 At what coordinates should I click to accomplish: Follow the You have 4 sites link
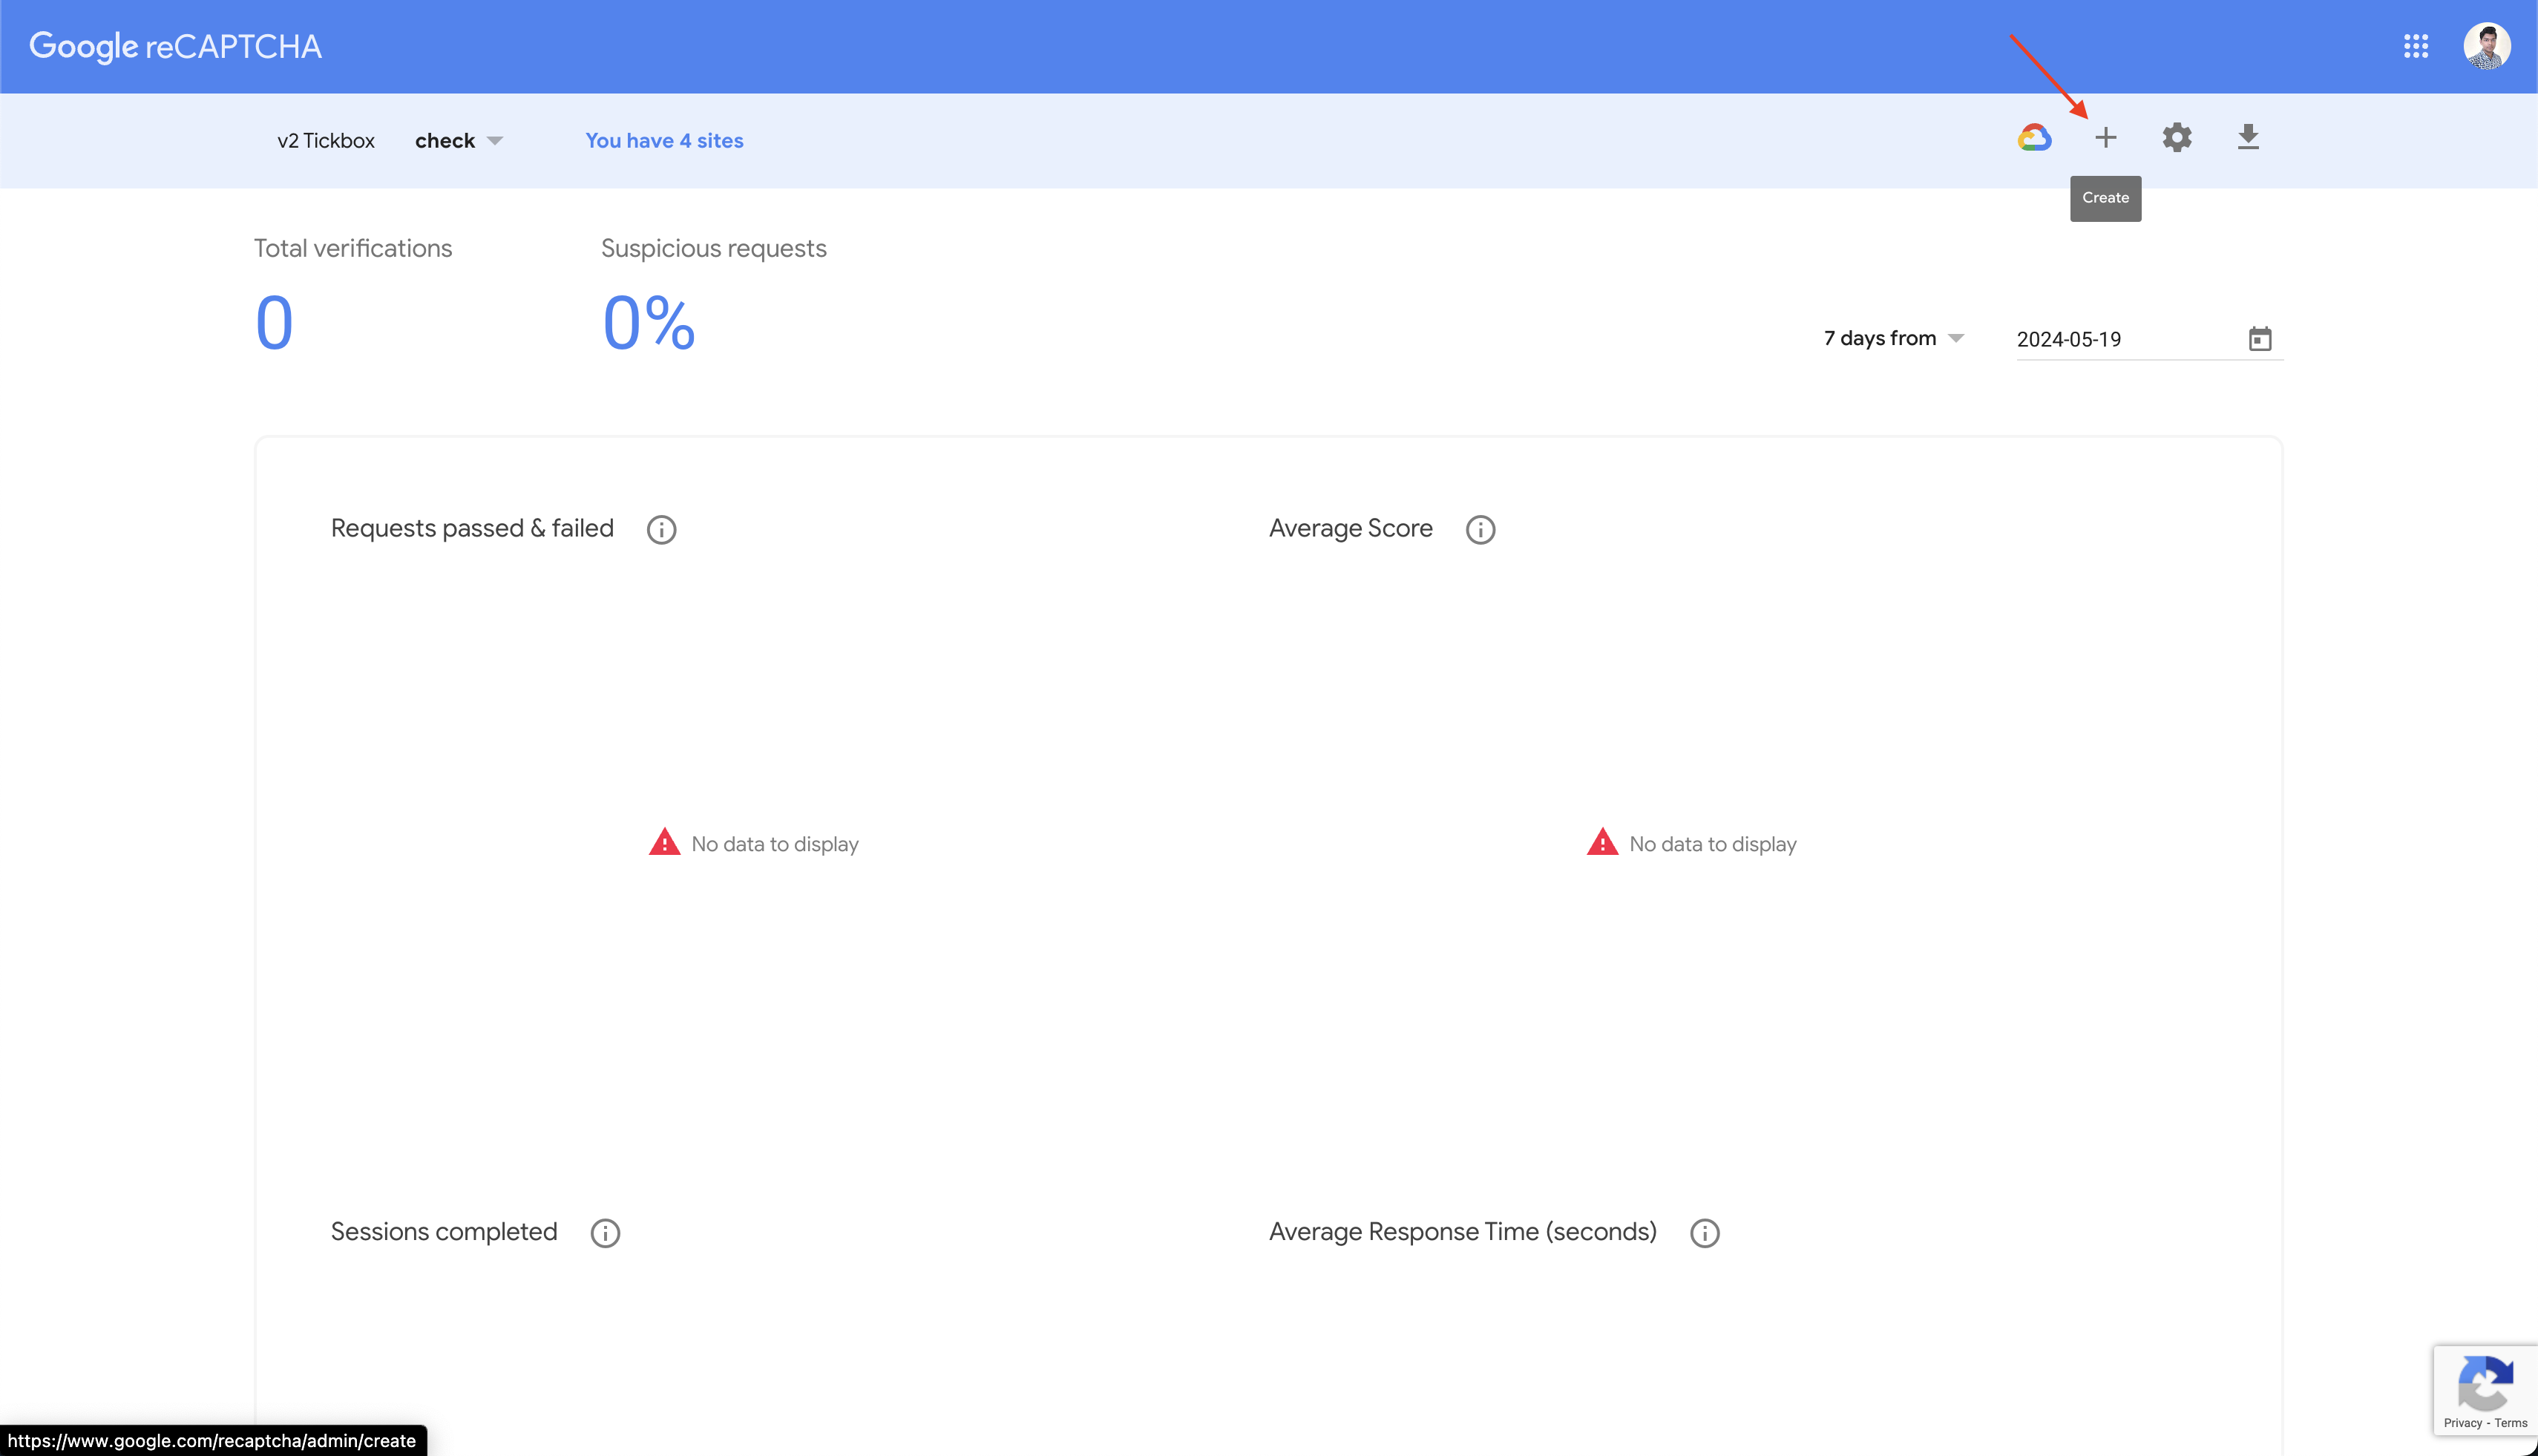(664, 140)
